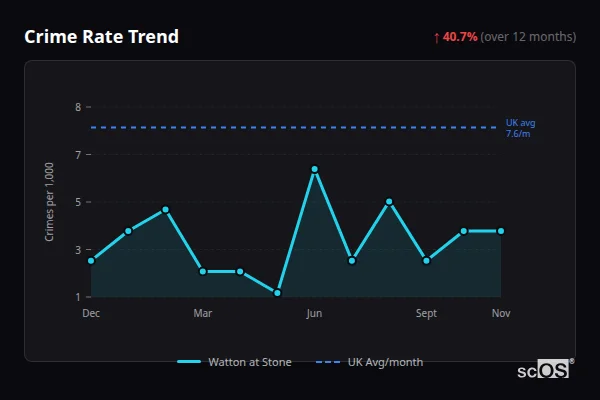The height and width of the screenshot is (400, 600).
Task: Click the lowest May data point
Action: point(277,293)
